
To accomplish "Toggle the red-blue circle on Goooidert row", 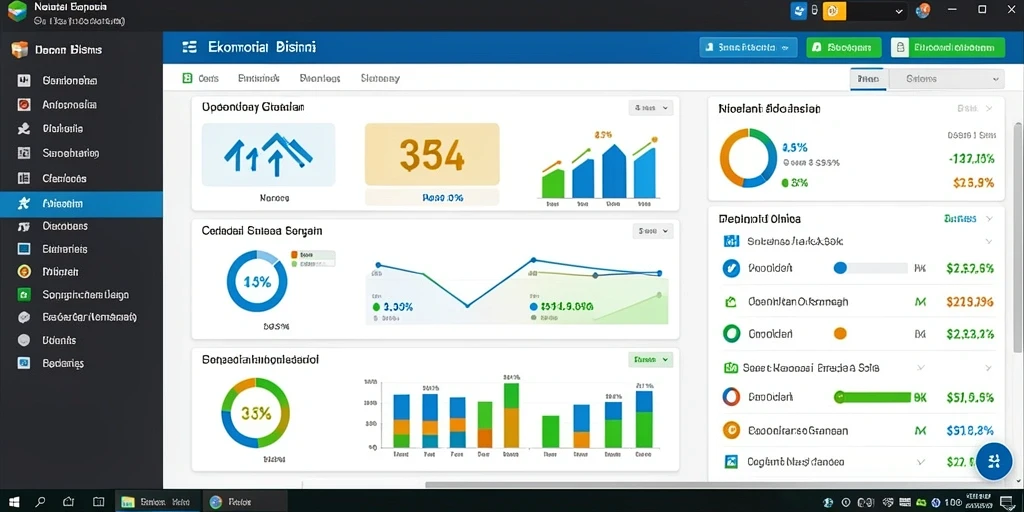I will [731, 396].
